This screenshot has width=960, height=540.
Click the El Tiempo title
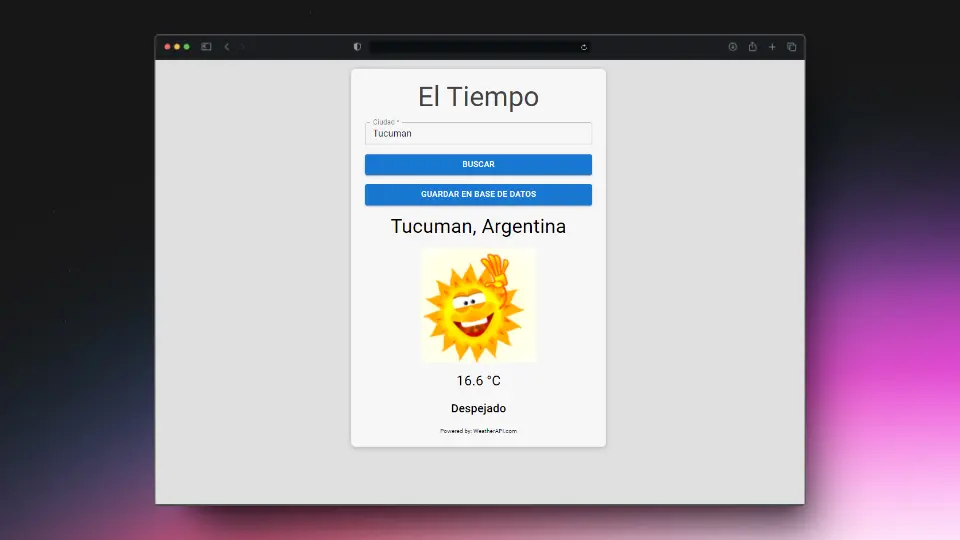pos(478,97)
